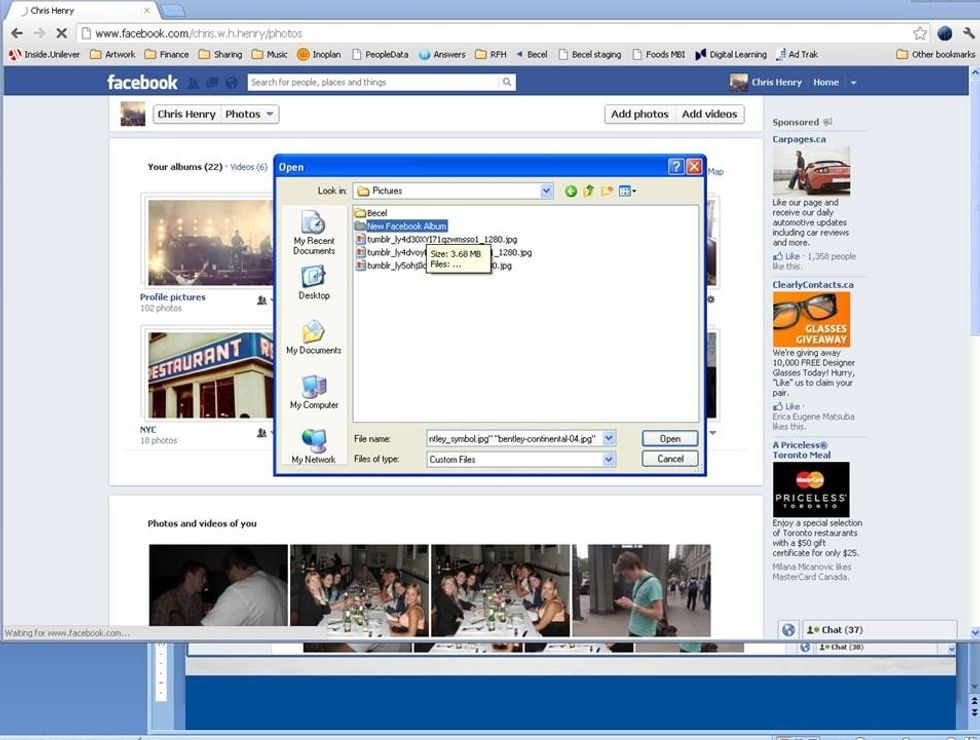Viewport: 980px width, 740px height.
Task: Open new browser tab
Action: pos(172,11)
